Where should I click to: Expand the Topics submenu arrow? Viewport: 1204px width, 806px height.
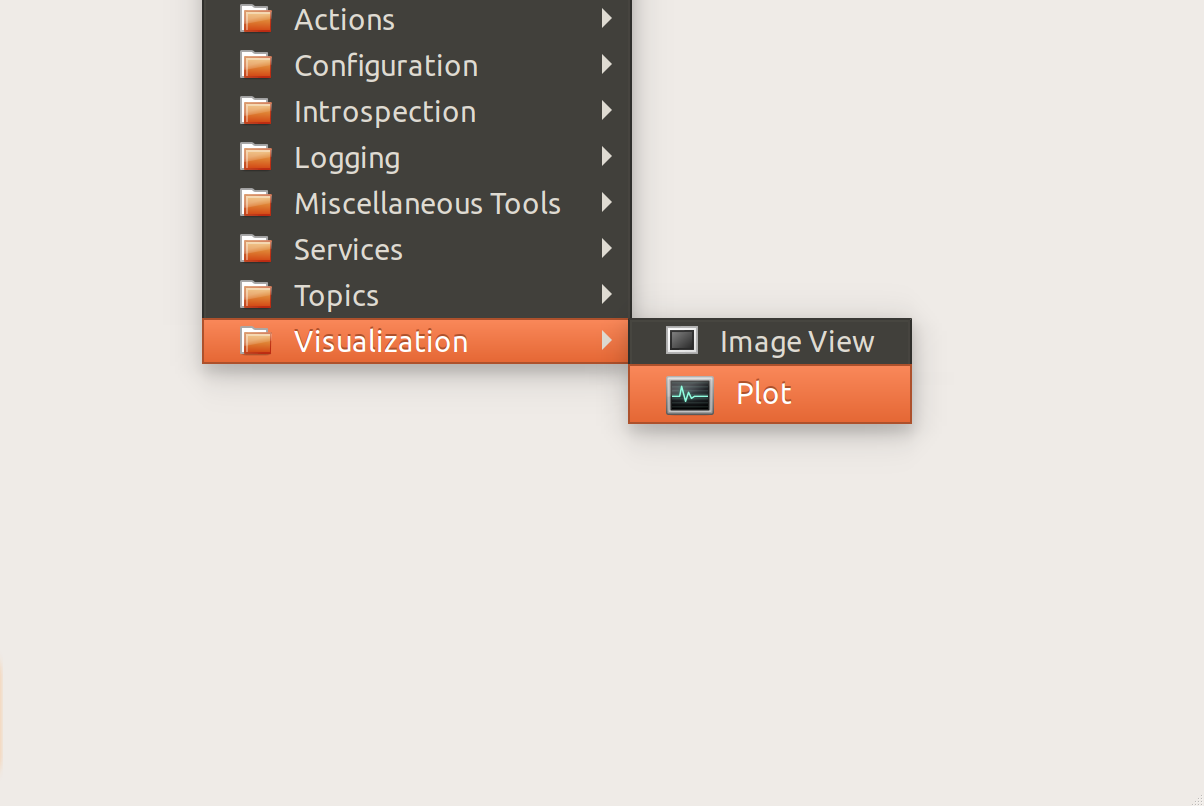(x=608, y=294)
